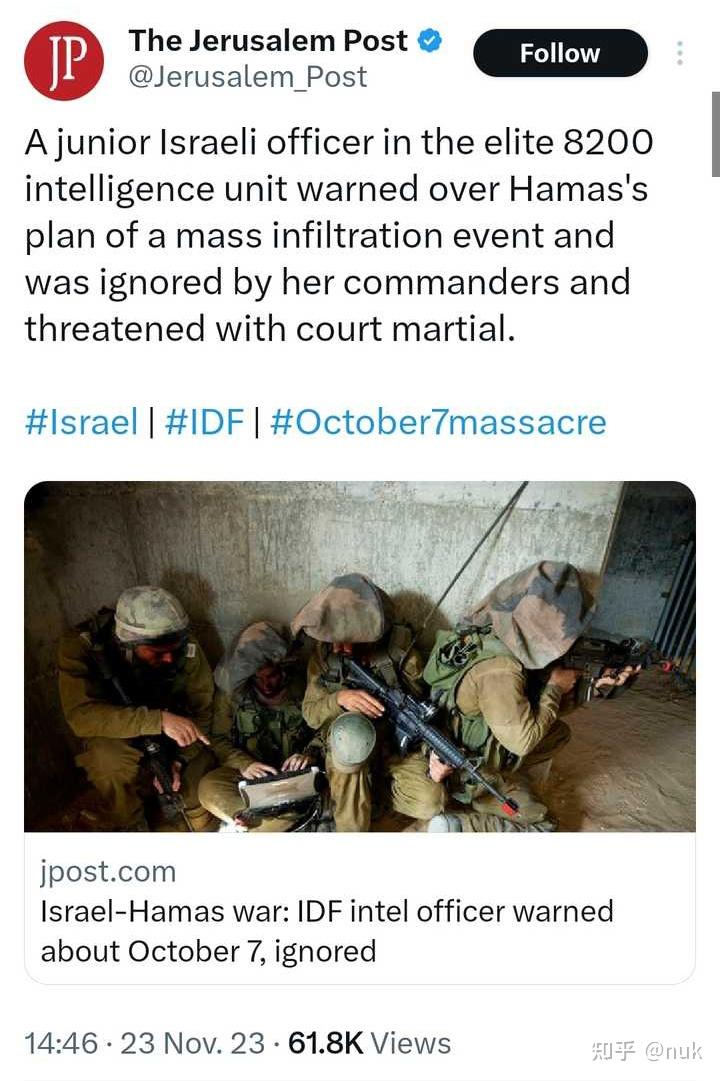Viewport: 720px width, 1081px height.
Task: Click the Views label beside the count
Action: (411, 1043)
